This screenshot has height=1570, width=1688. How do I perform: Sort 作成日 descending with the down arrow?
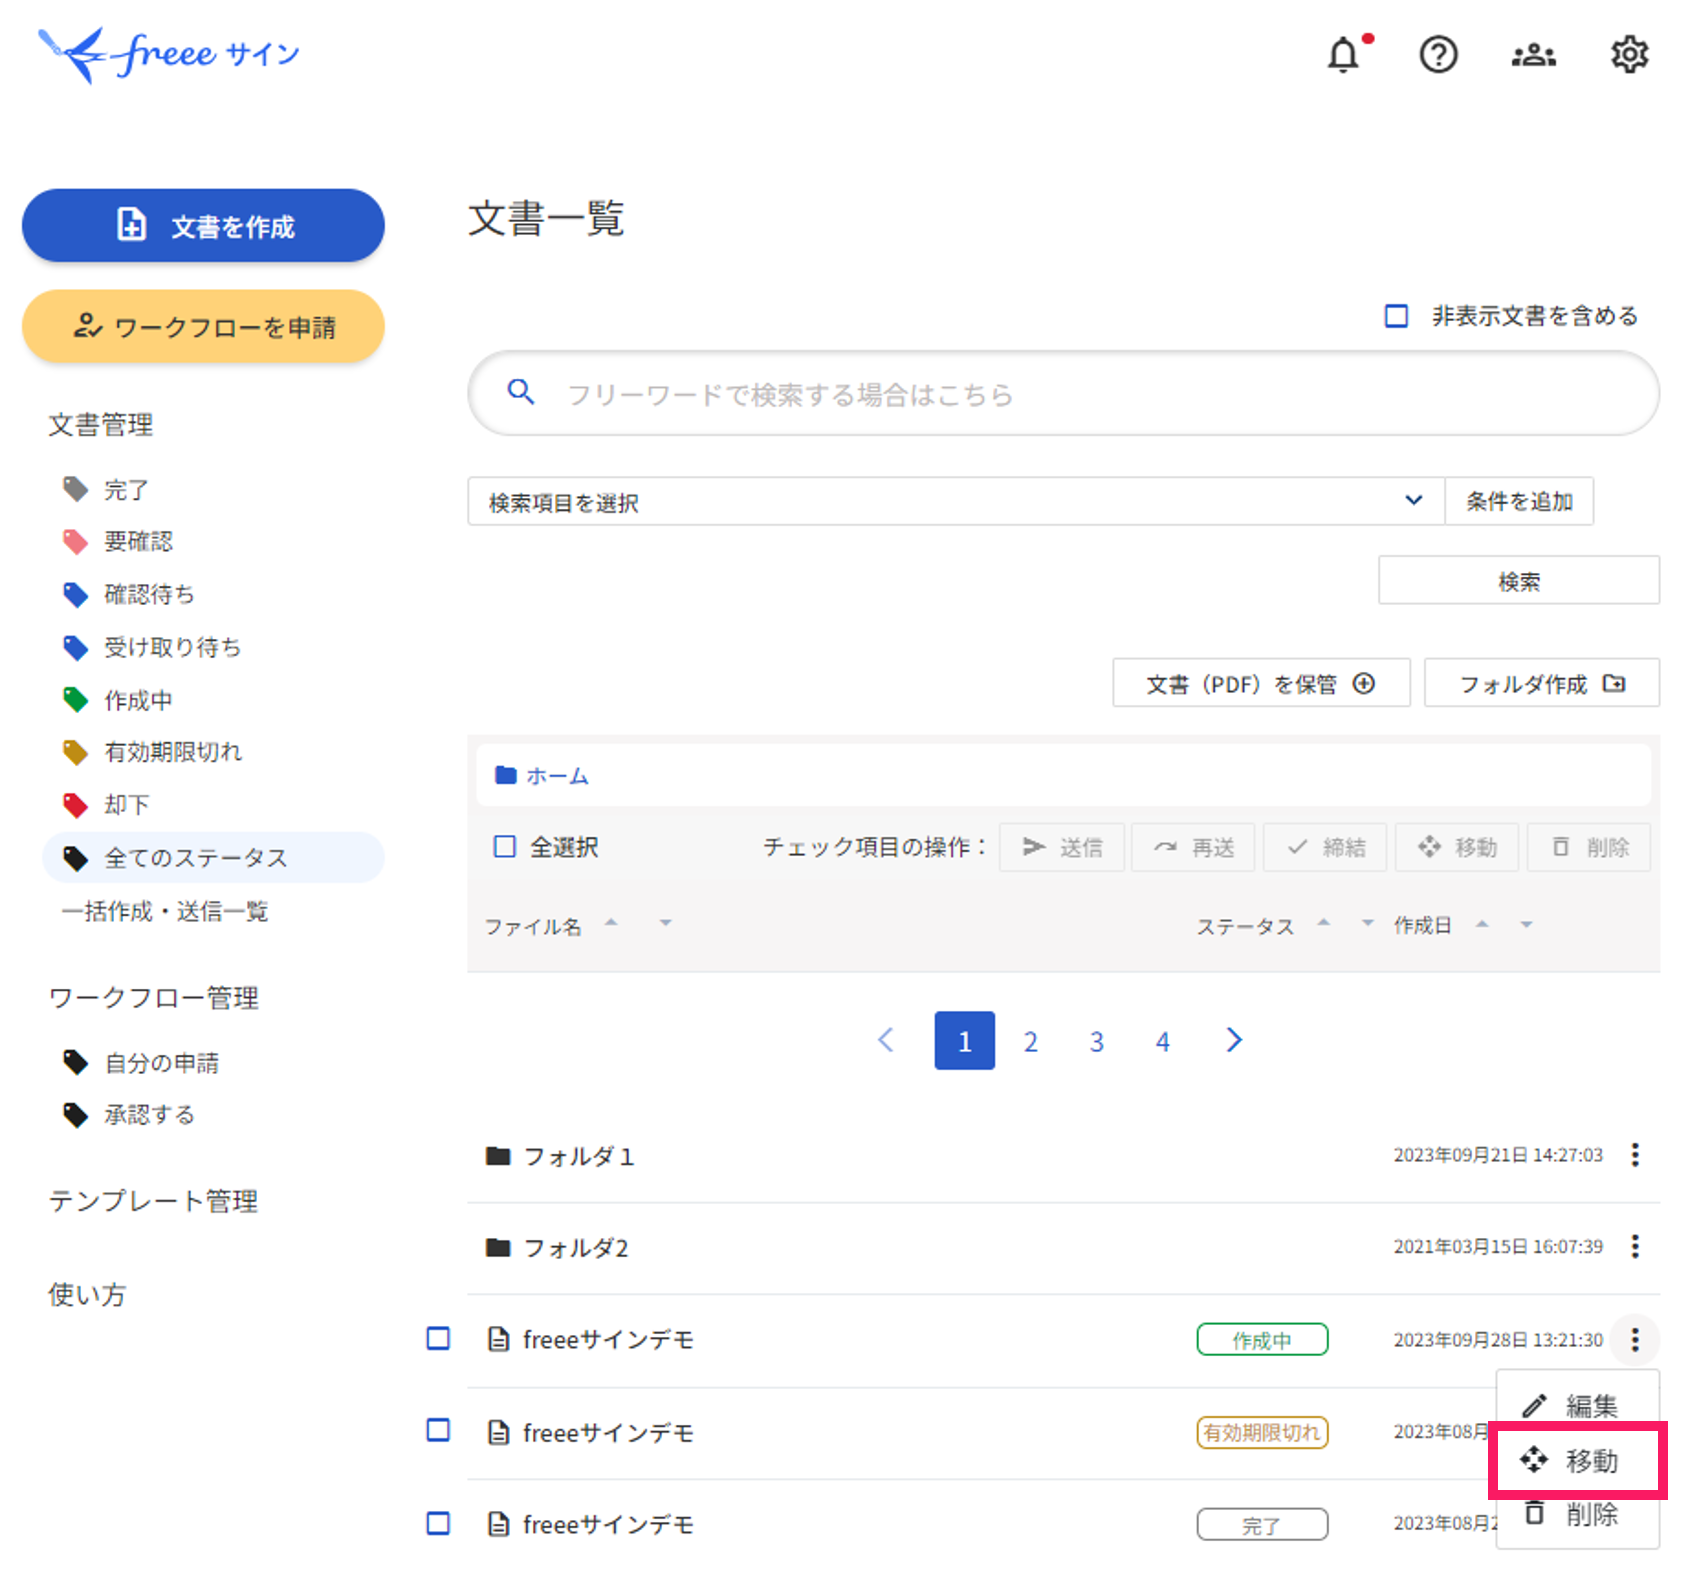pyautogui.click(x=1526, y=924)
